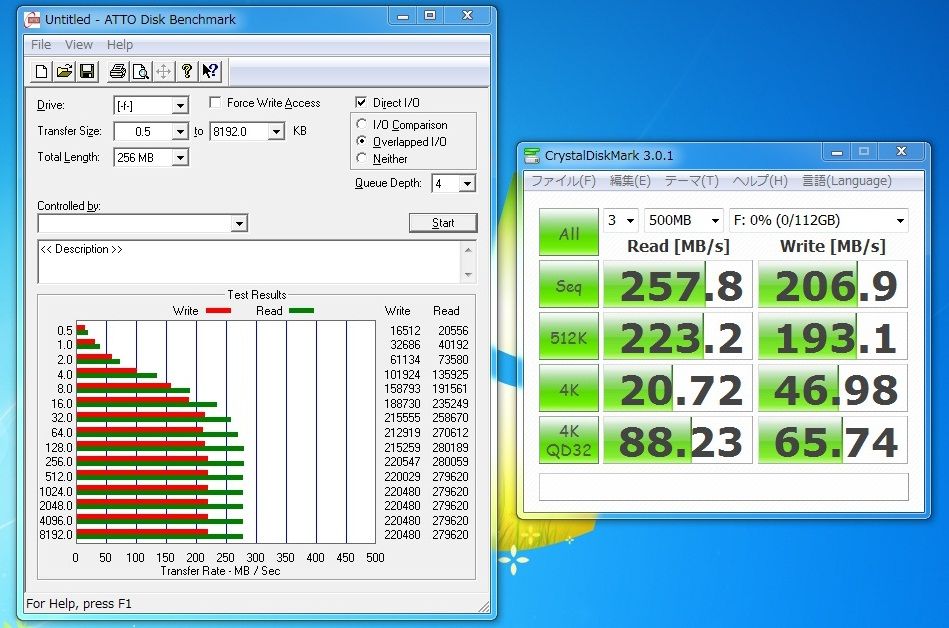Open the Transfer Size start dropdown 0.5
Image resolution: width=949 pixels, height=628 pixels.
click(x=180, y=131)
